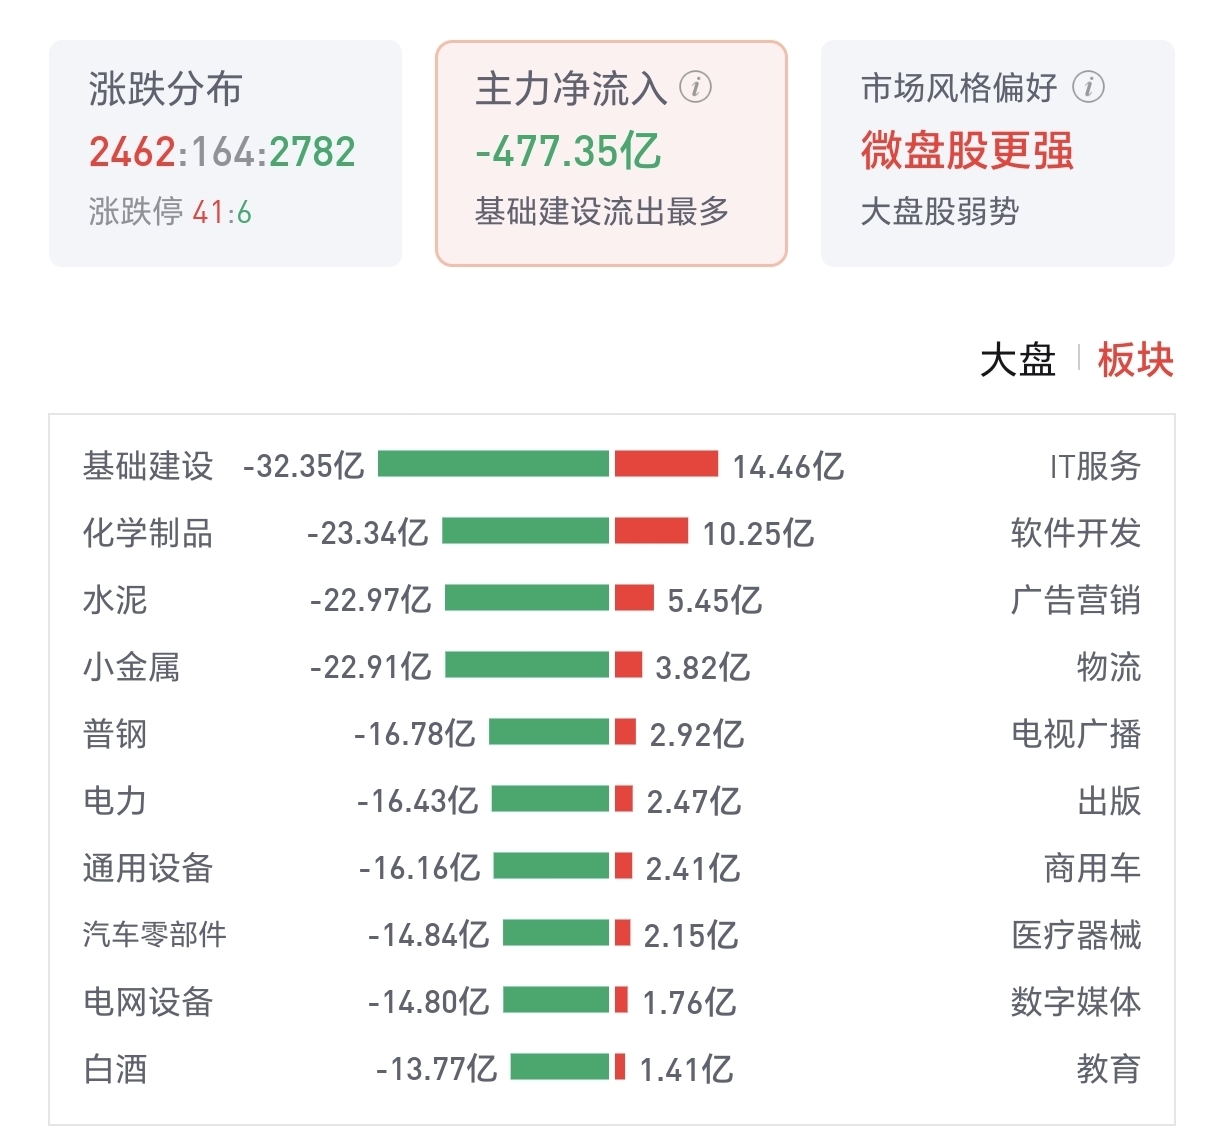Viewport: 1224px width, 1148px height.
Task: Select the 小金属 sector label
Action: tap(132, 667)
